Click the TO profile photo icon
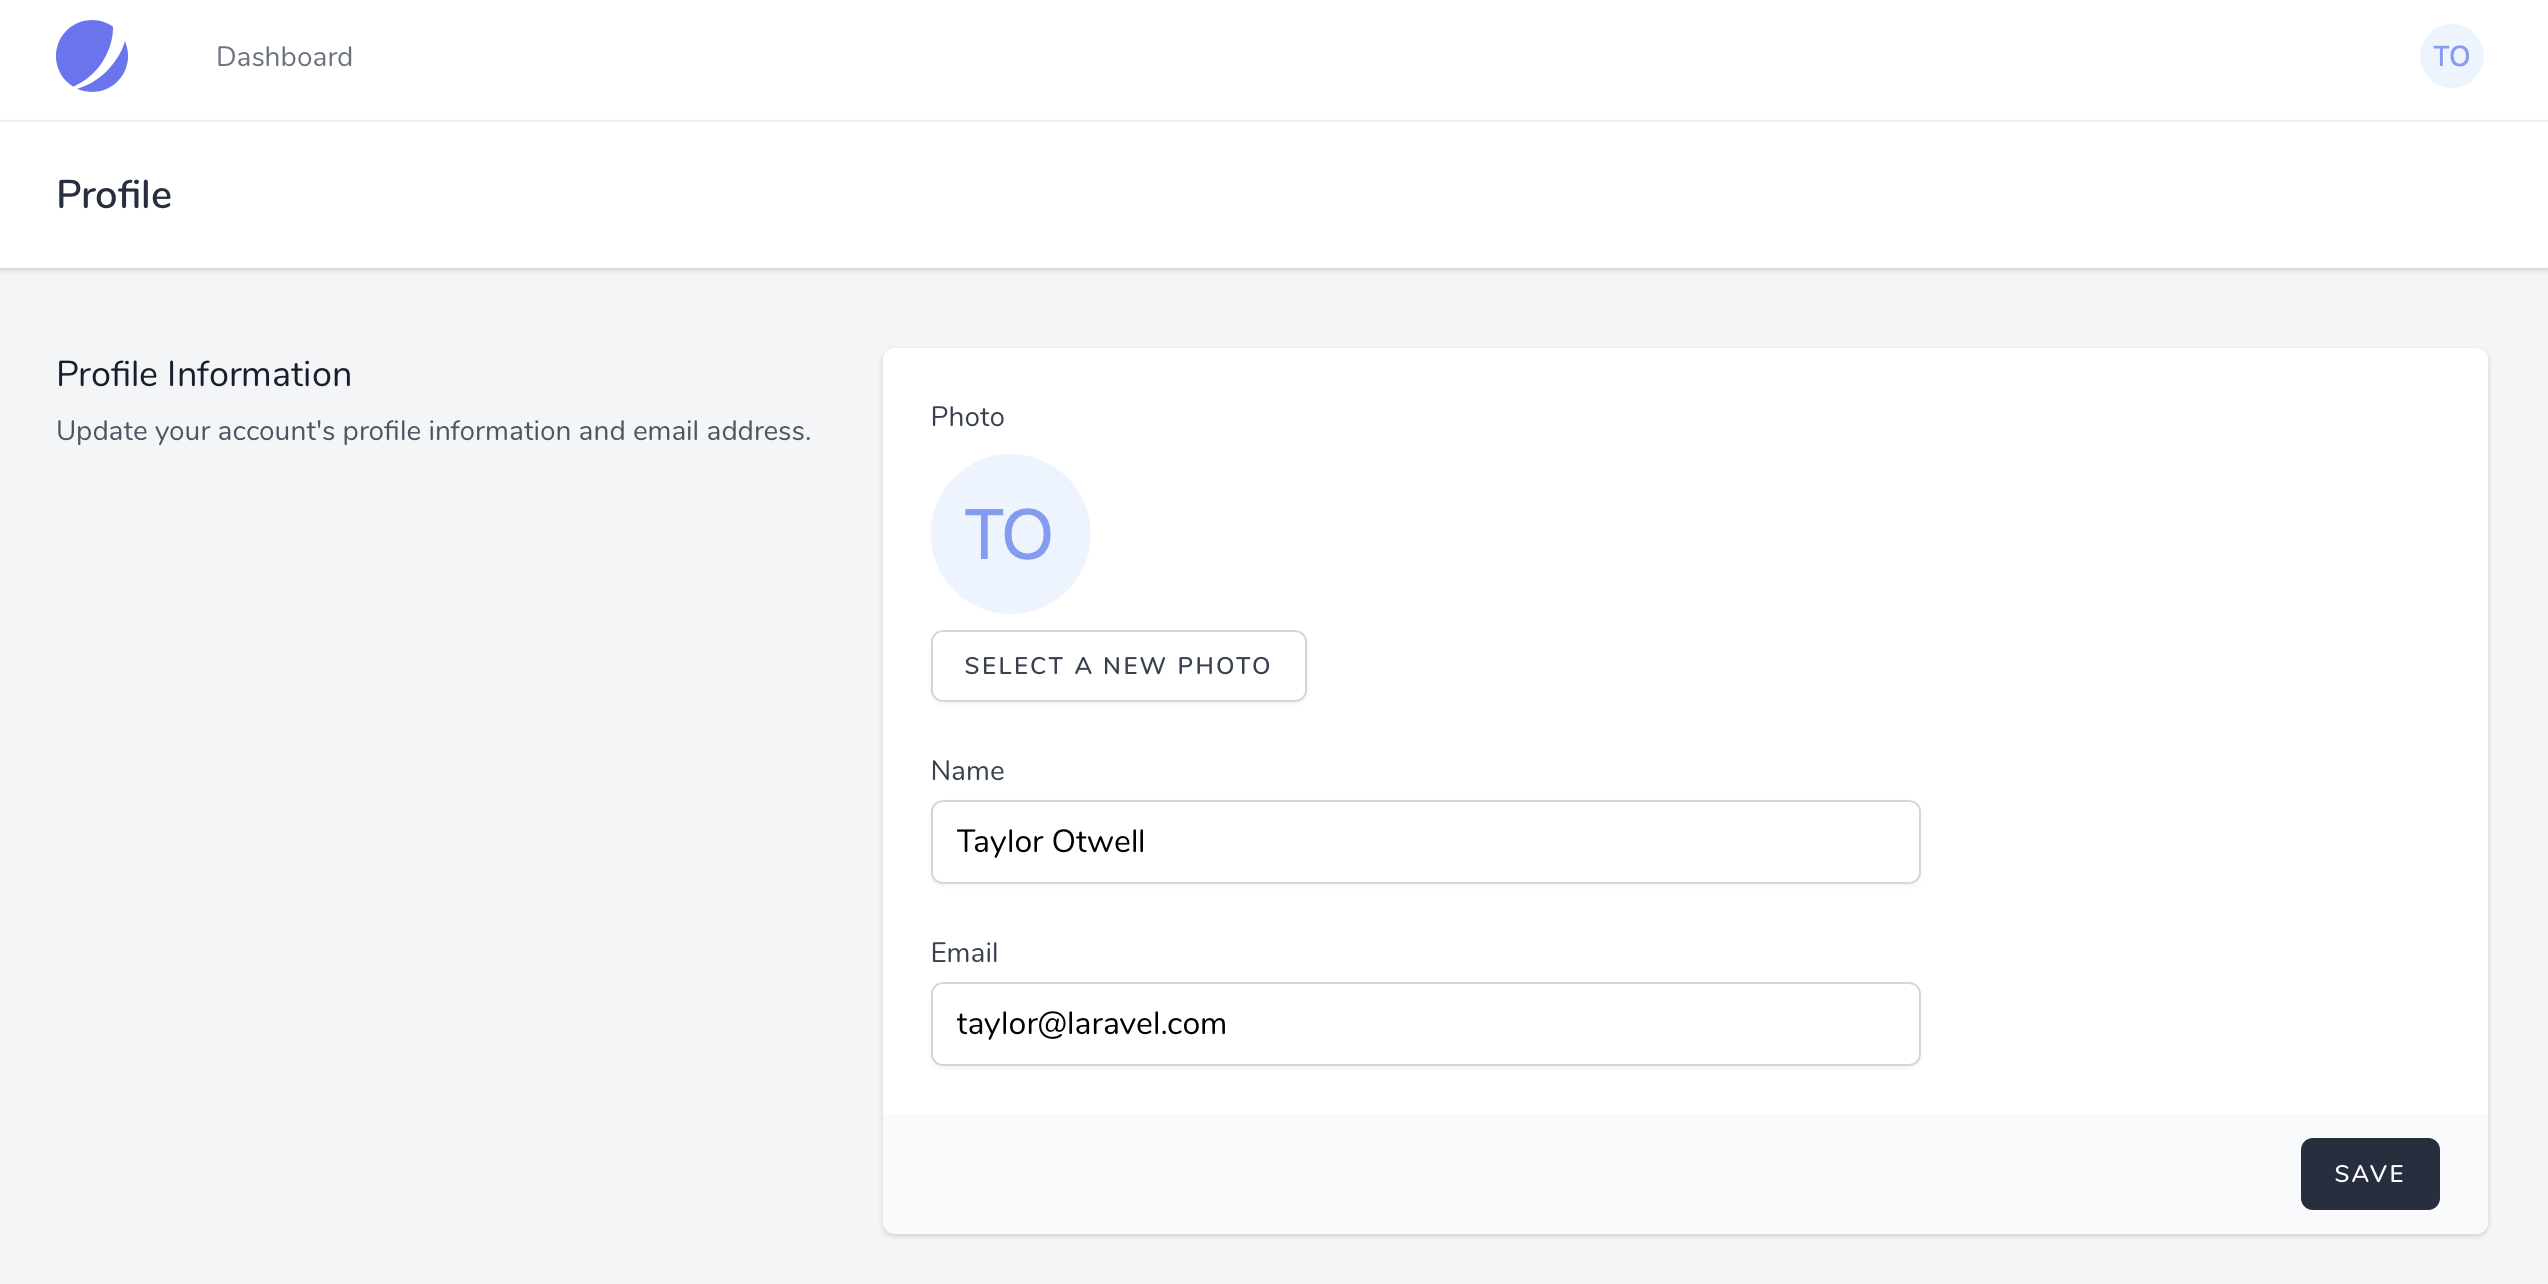Image resolution: width=2548 pixels, height=1284 pixels. pos(1010,534)
